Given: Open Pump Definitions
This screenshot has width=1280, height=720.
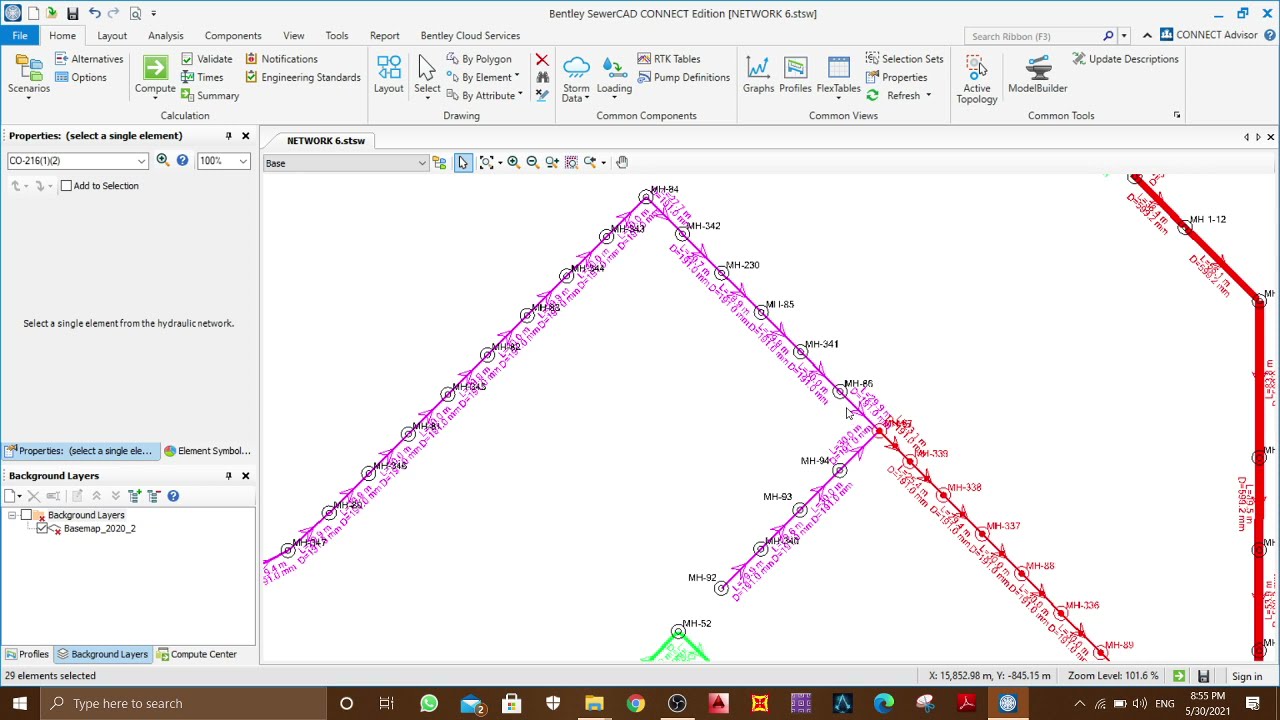Looking at the screenshot, I should 684,77.
